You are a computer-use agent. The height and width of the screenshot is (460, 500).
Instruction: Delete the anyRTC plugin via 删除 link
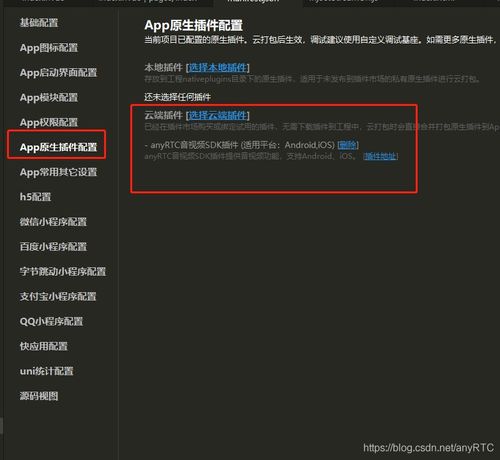pos(348,145)
